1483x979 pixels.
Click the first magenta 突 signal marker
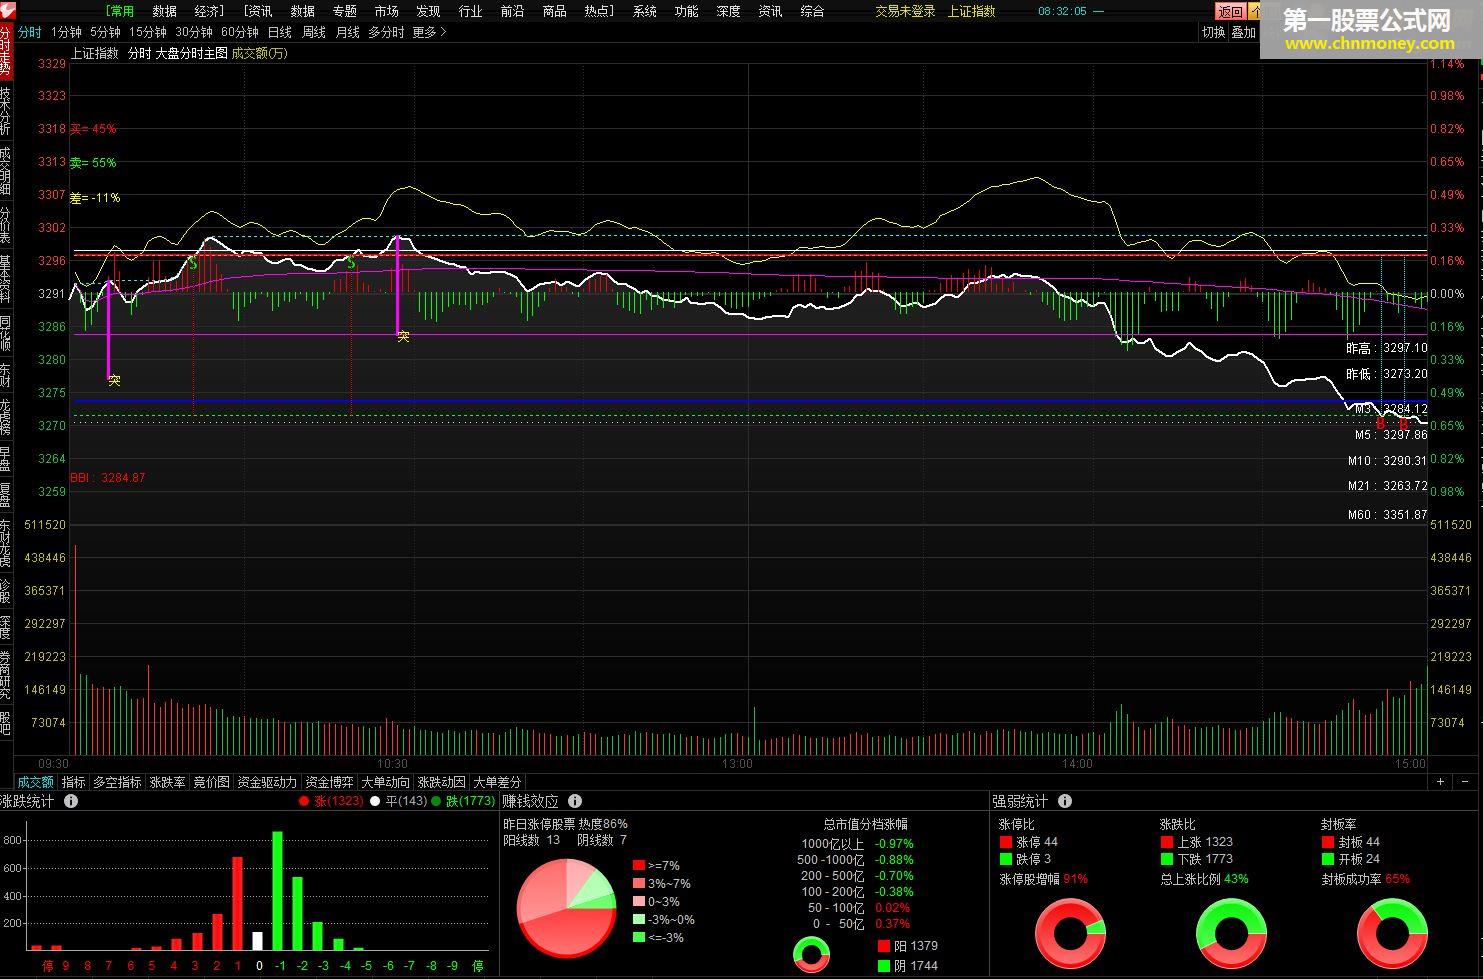(114, 380)
